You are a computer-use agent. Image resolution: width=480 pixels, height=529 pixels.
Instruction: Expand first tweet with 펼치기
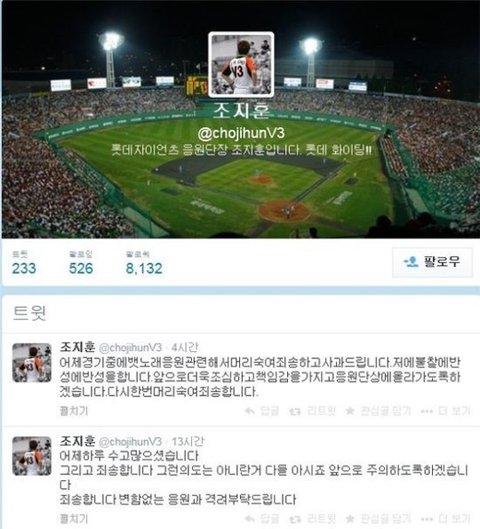pyautogui.click(x=74, y=411)
